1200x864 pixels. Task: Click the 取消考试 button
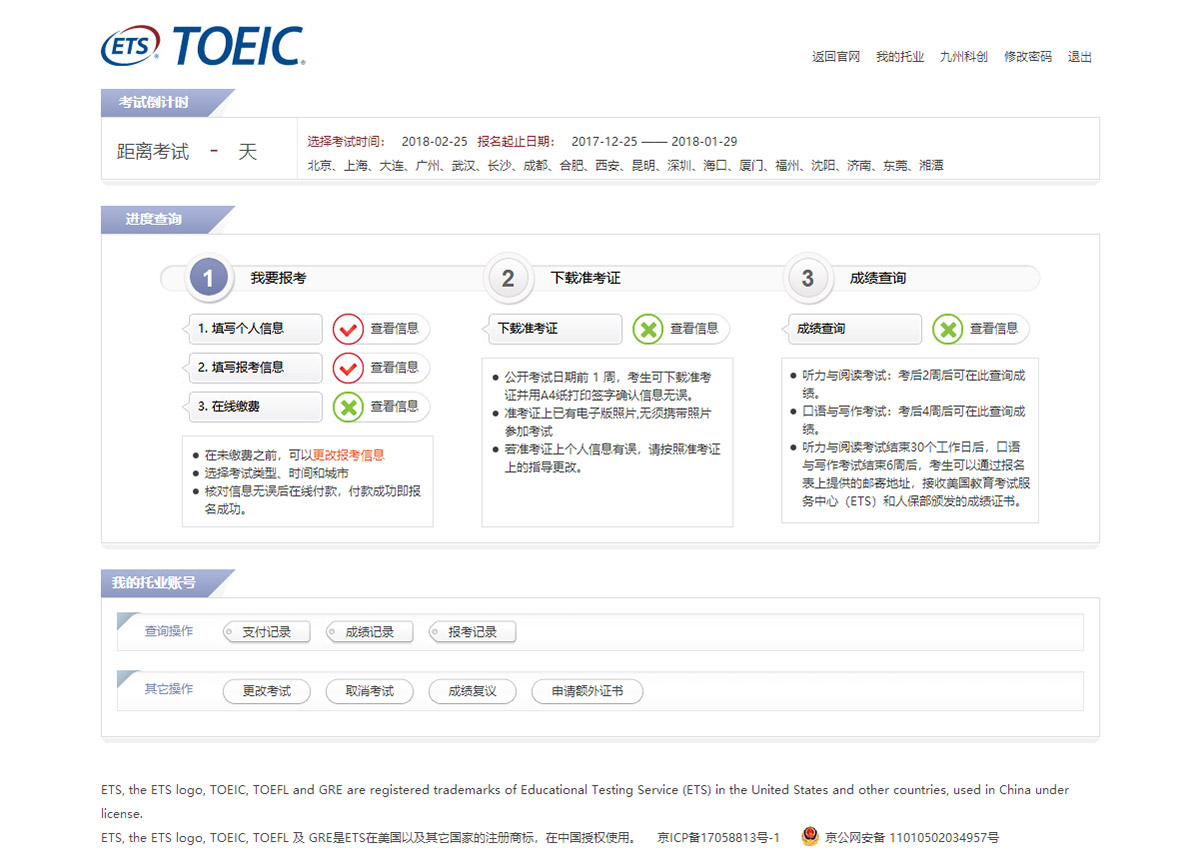(369, 691)
